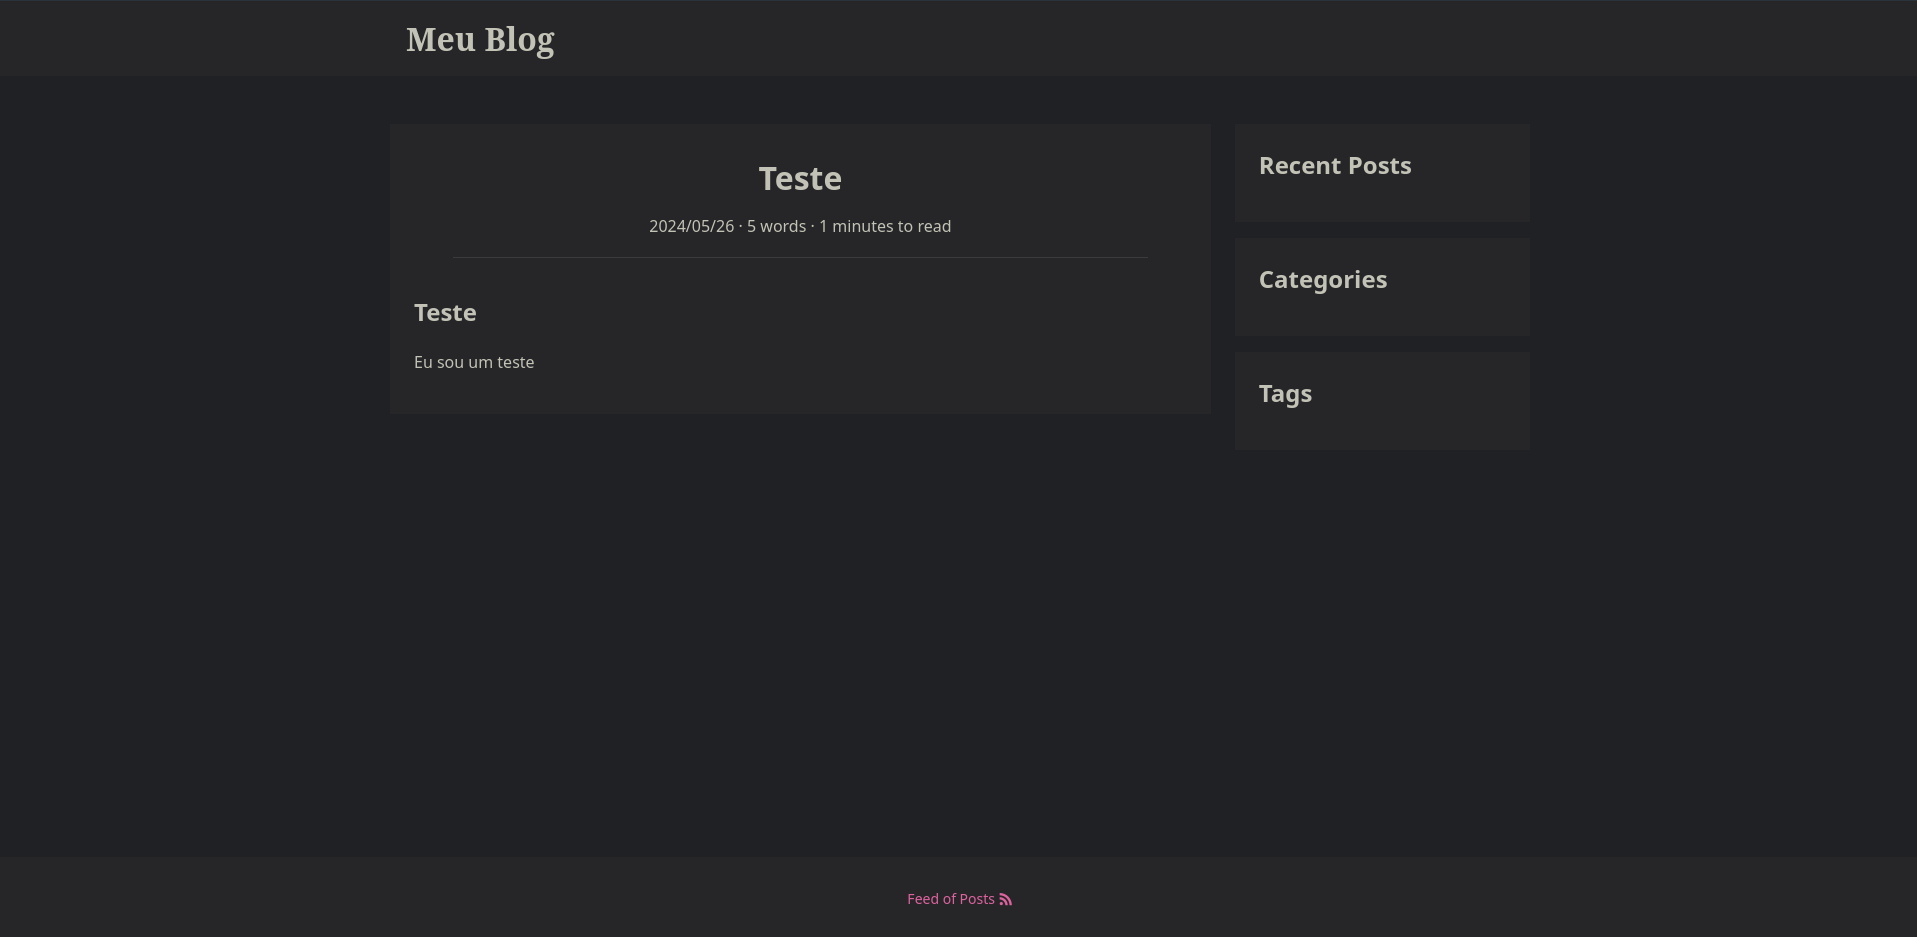Click the divider line under post metadata
Screen dimensions: 1917x937
[x=800, y=258]
